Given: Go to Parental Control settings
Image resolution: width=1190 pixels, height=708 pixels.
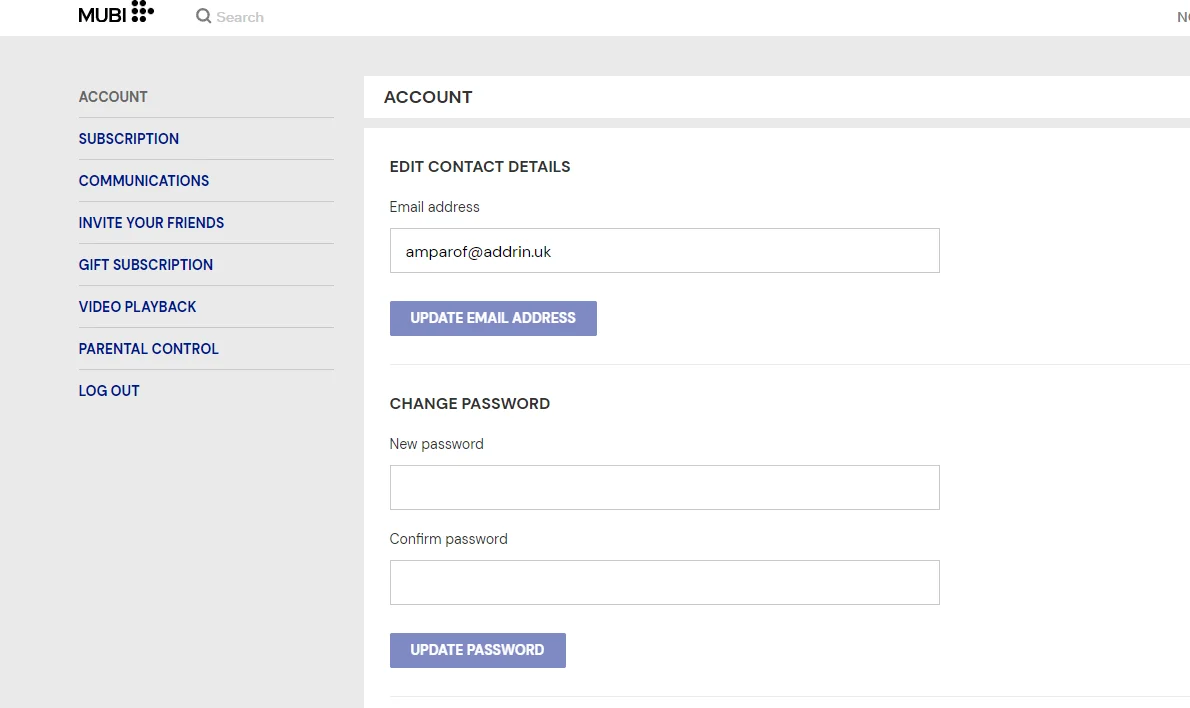Looking at the screenshot, I should click(x=149, y=348).
